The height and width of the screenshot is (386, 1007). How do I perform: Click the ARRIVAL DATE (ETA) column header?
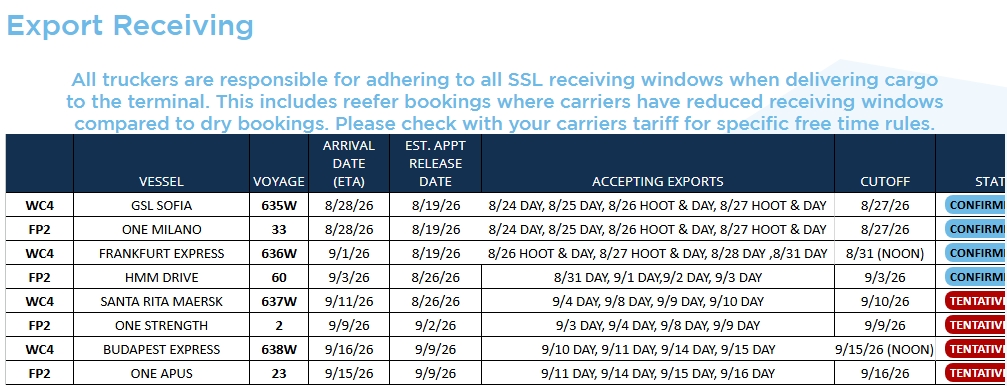(x=349, y=164)
